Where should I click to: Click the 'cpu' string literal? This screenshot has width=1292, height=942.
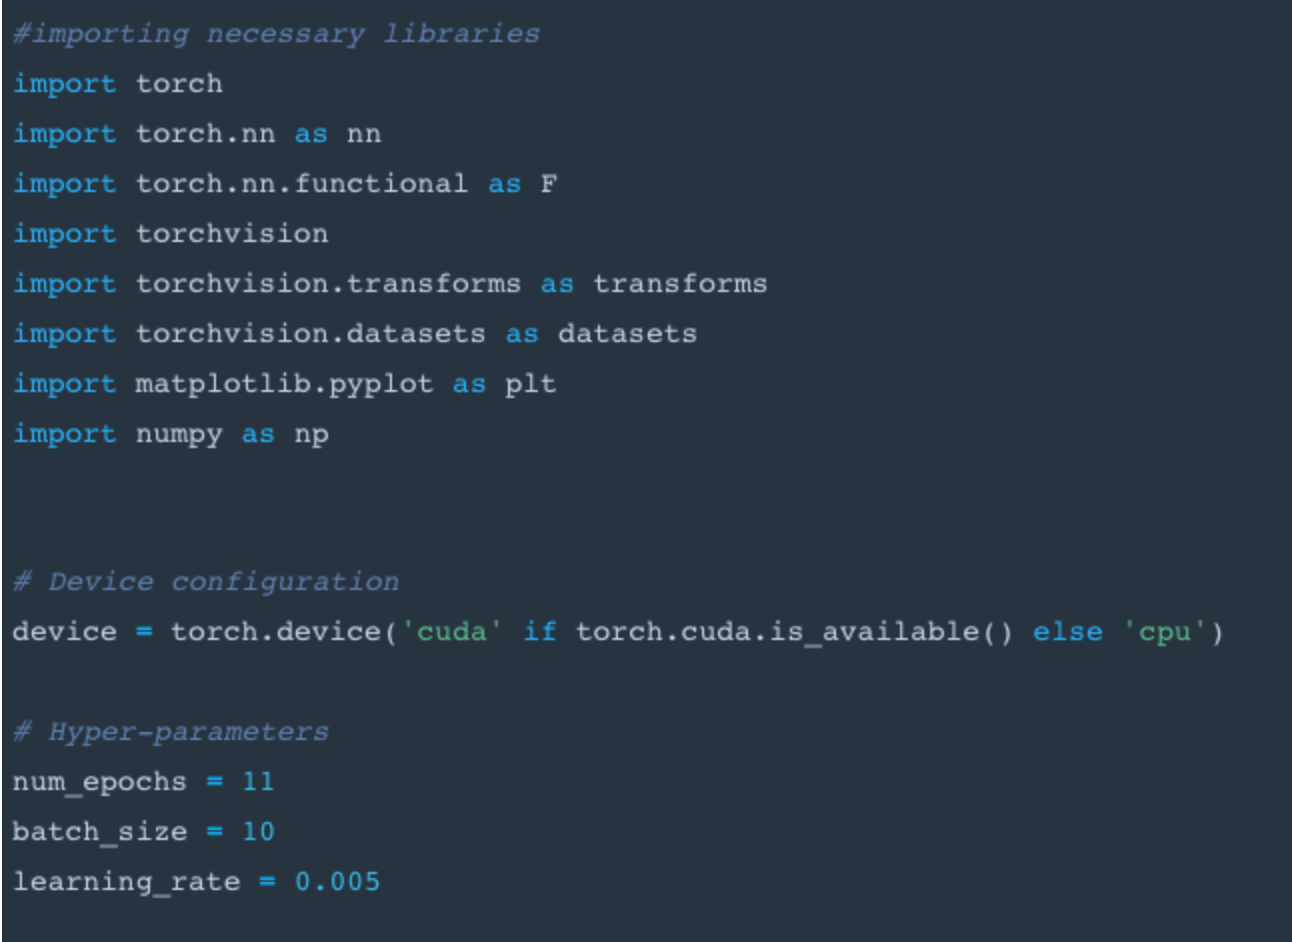tap(1165, 632)
